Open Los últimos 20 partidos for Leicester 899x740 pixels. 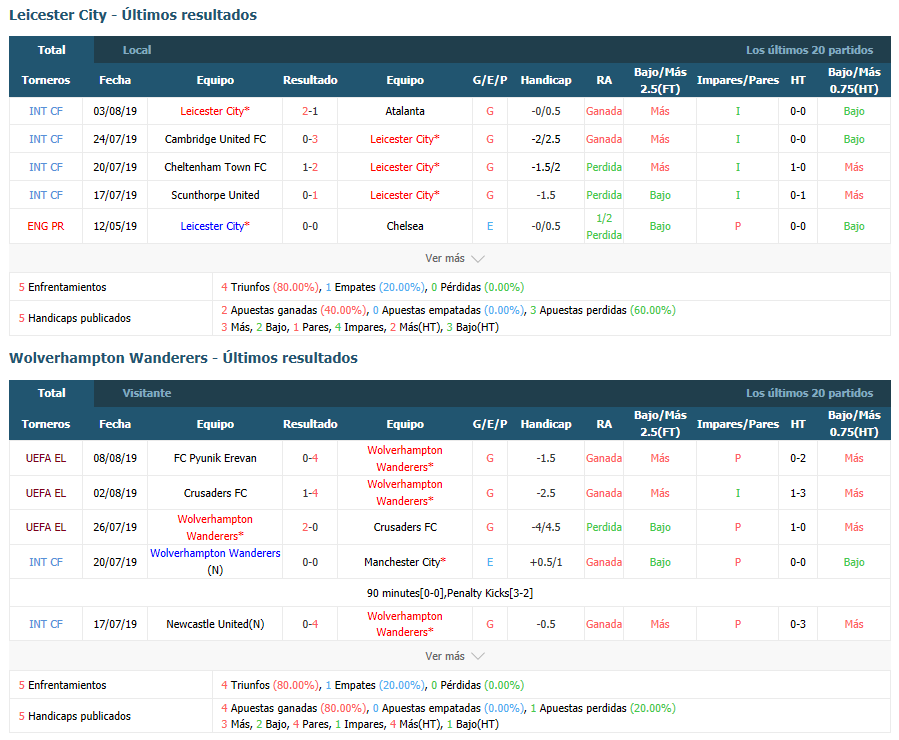coord(809,50)
